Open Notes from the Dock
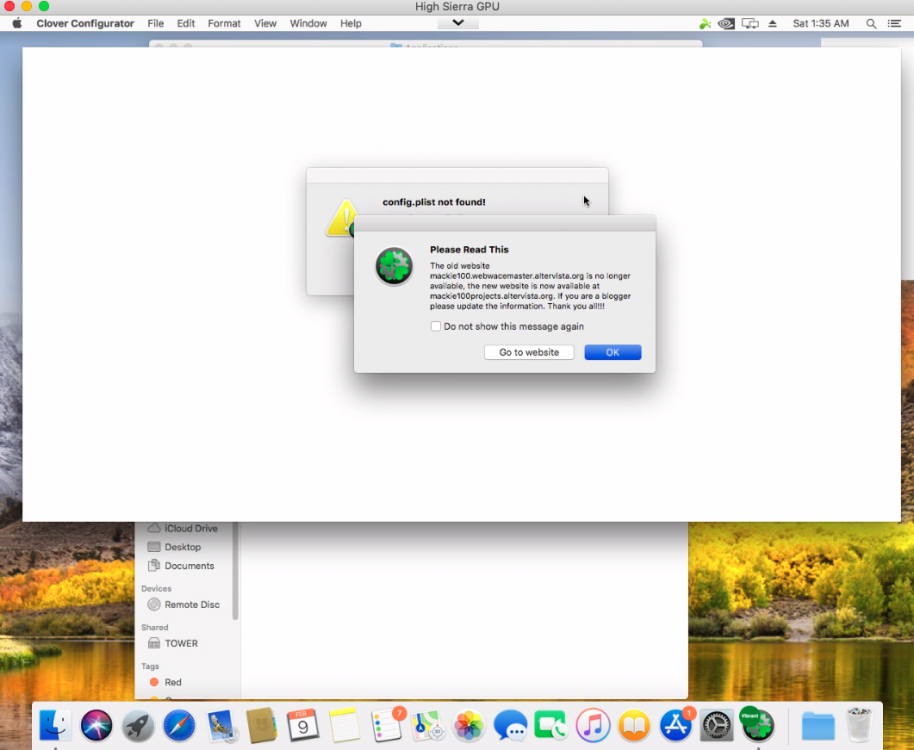This screenshot has width=914, height=750. tap(344, 726)
